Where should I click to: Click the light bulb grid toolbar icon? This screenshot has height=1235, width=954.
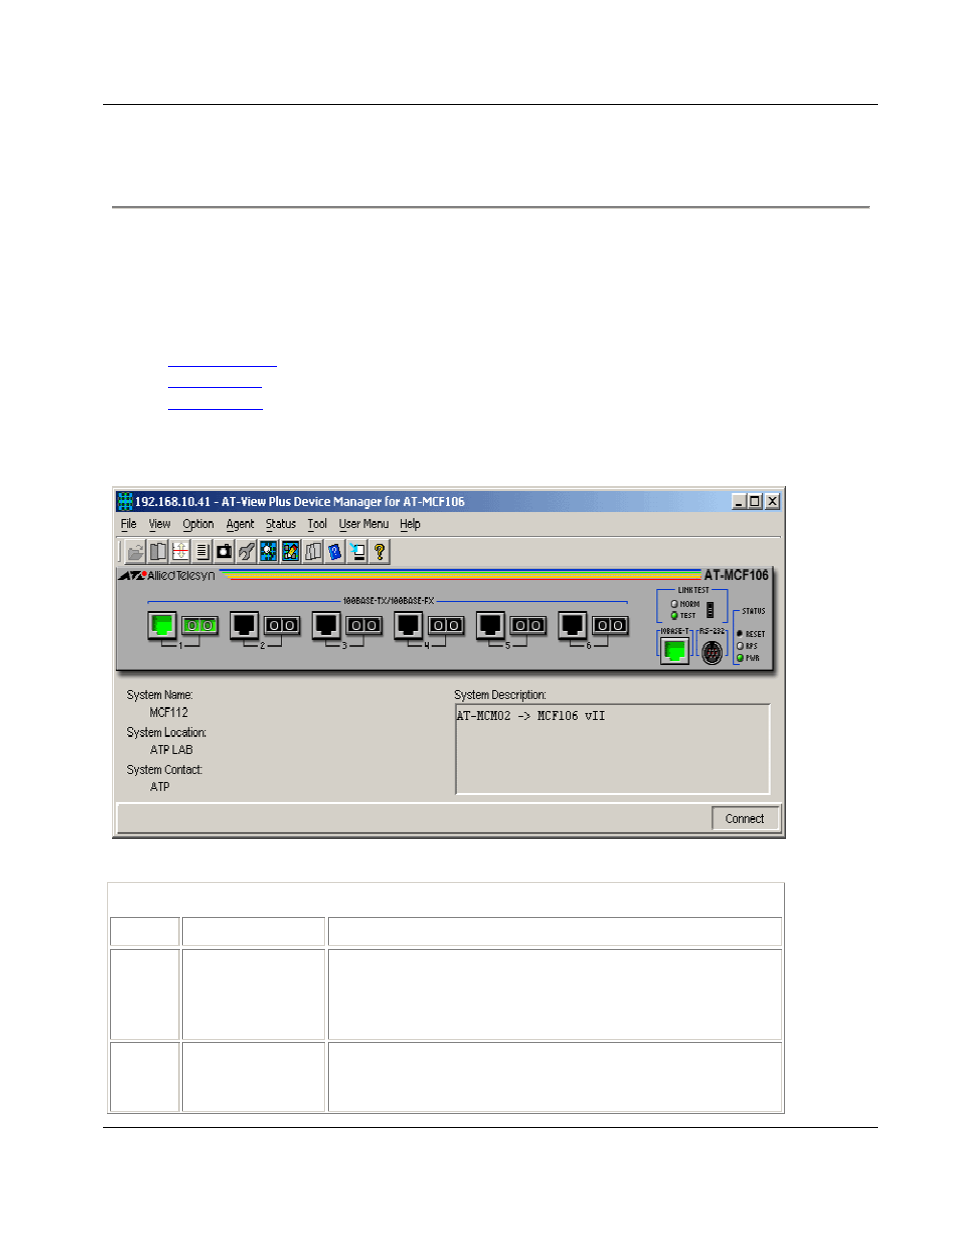268,551
